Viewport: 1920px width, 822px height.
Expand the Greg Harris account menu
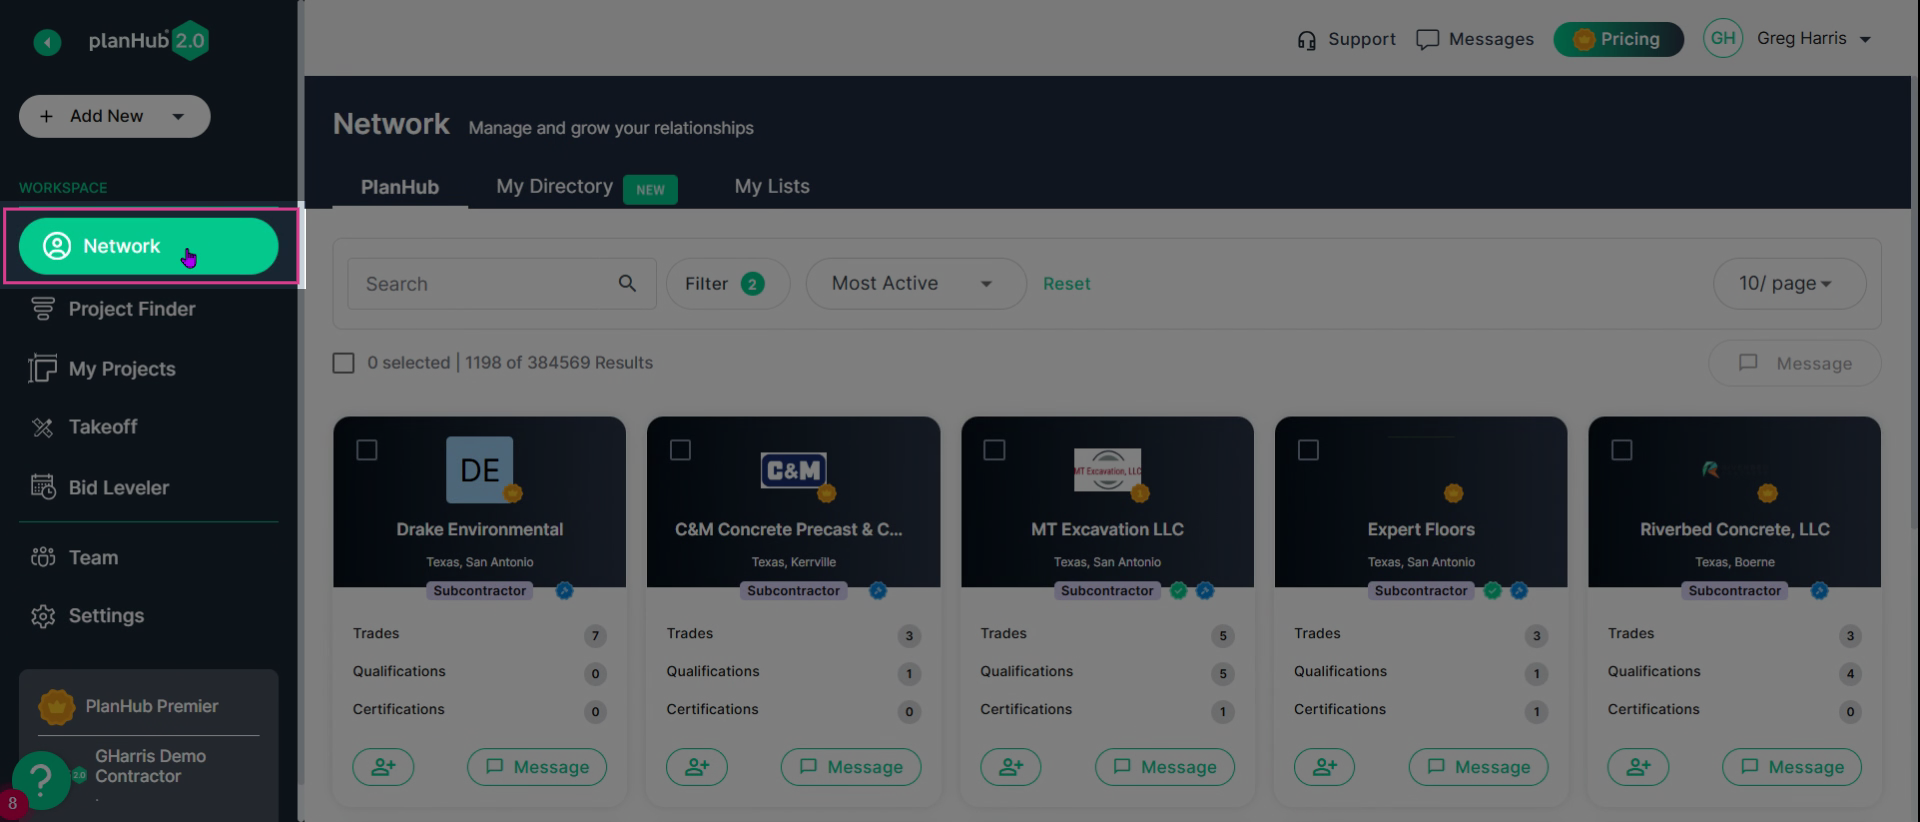1865,40
